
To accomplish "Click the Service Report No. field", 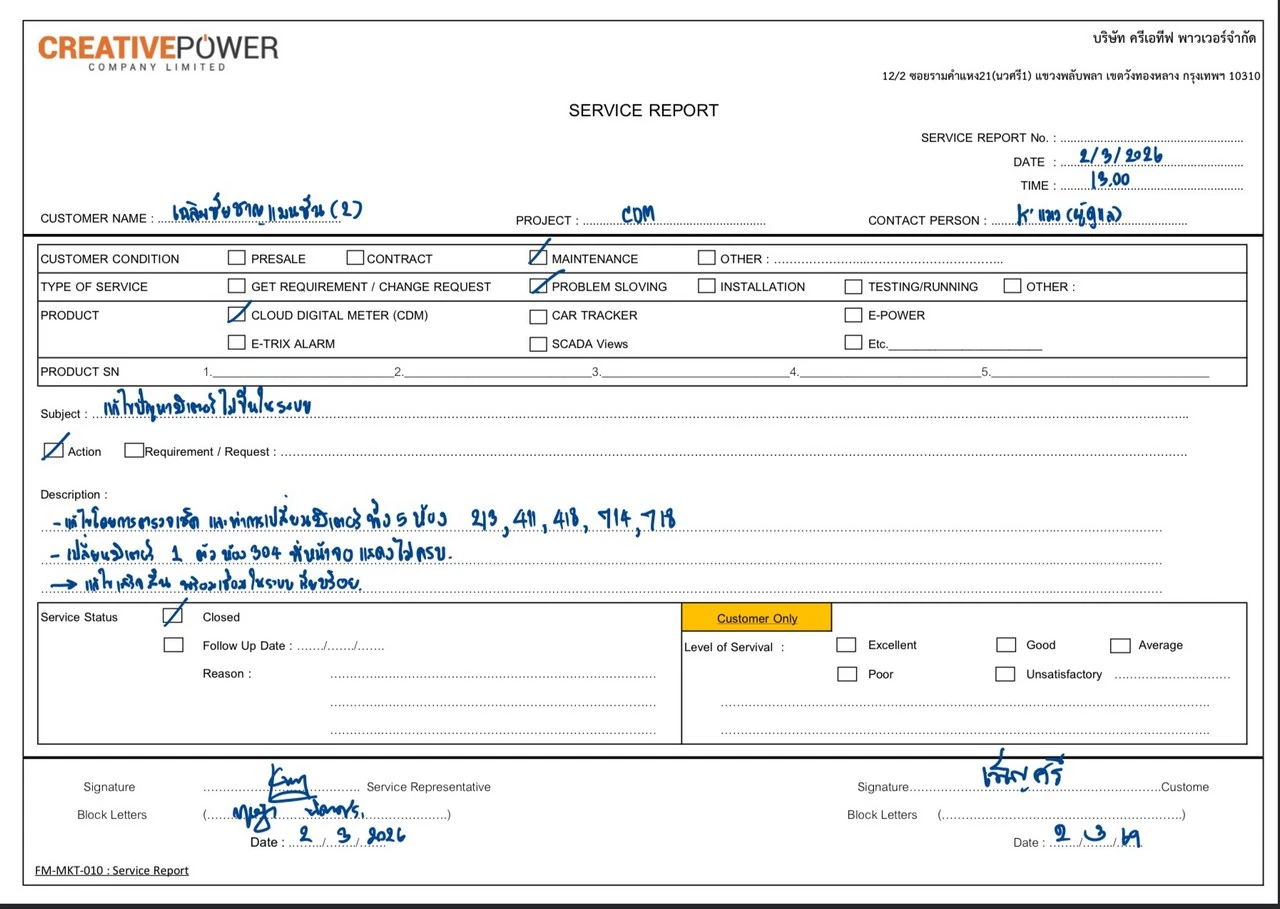I will (x=1151, y=138).
